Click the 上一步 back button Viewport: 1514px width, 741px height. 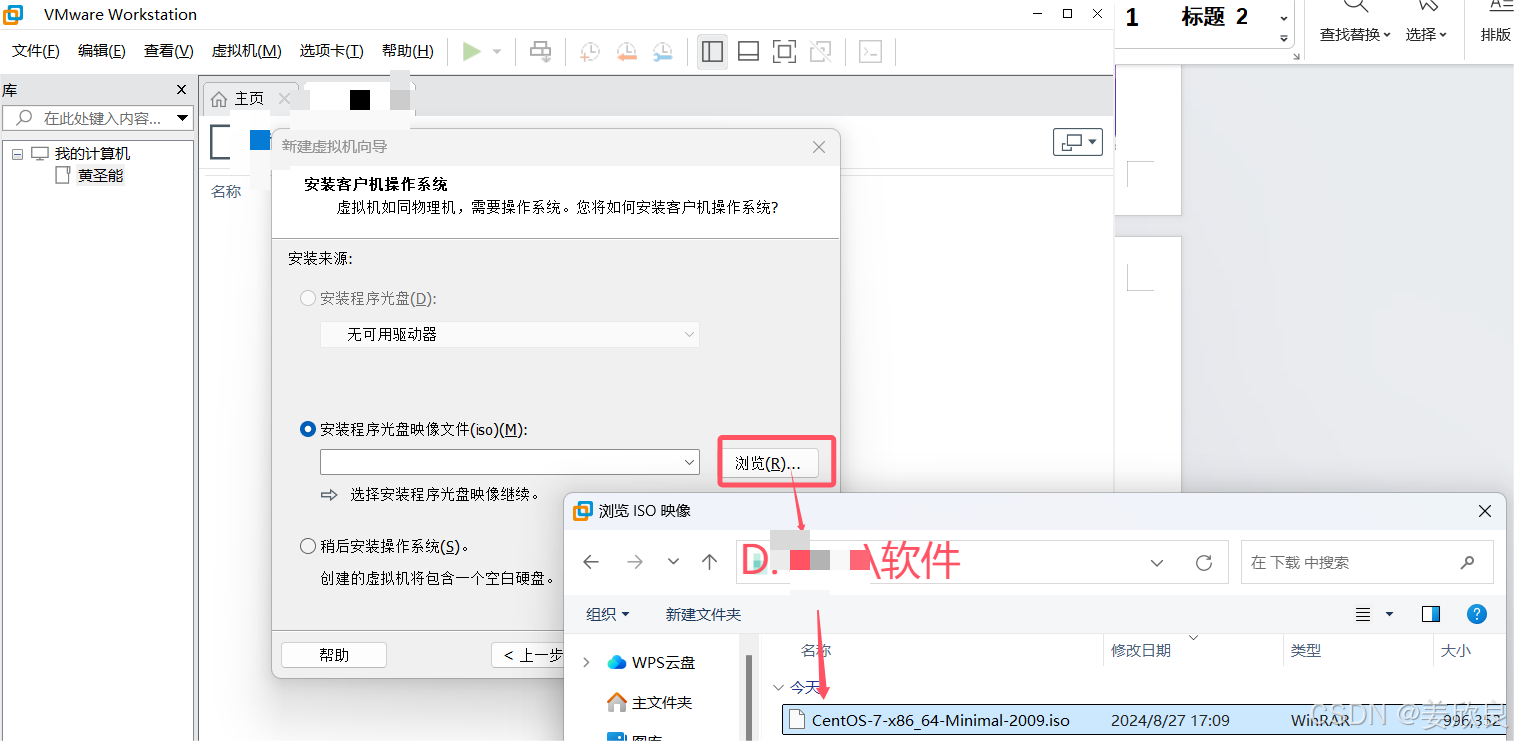click(x=530, y=655)
